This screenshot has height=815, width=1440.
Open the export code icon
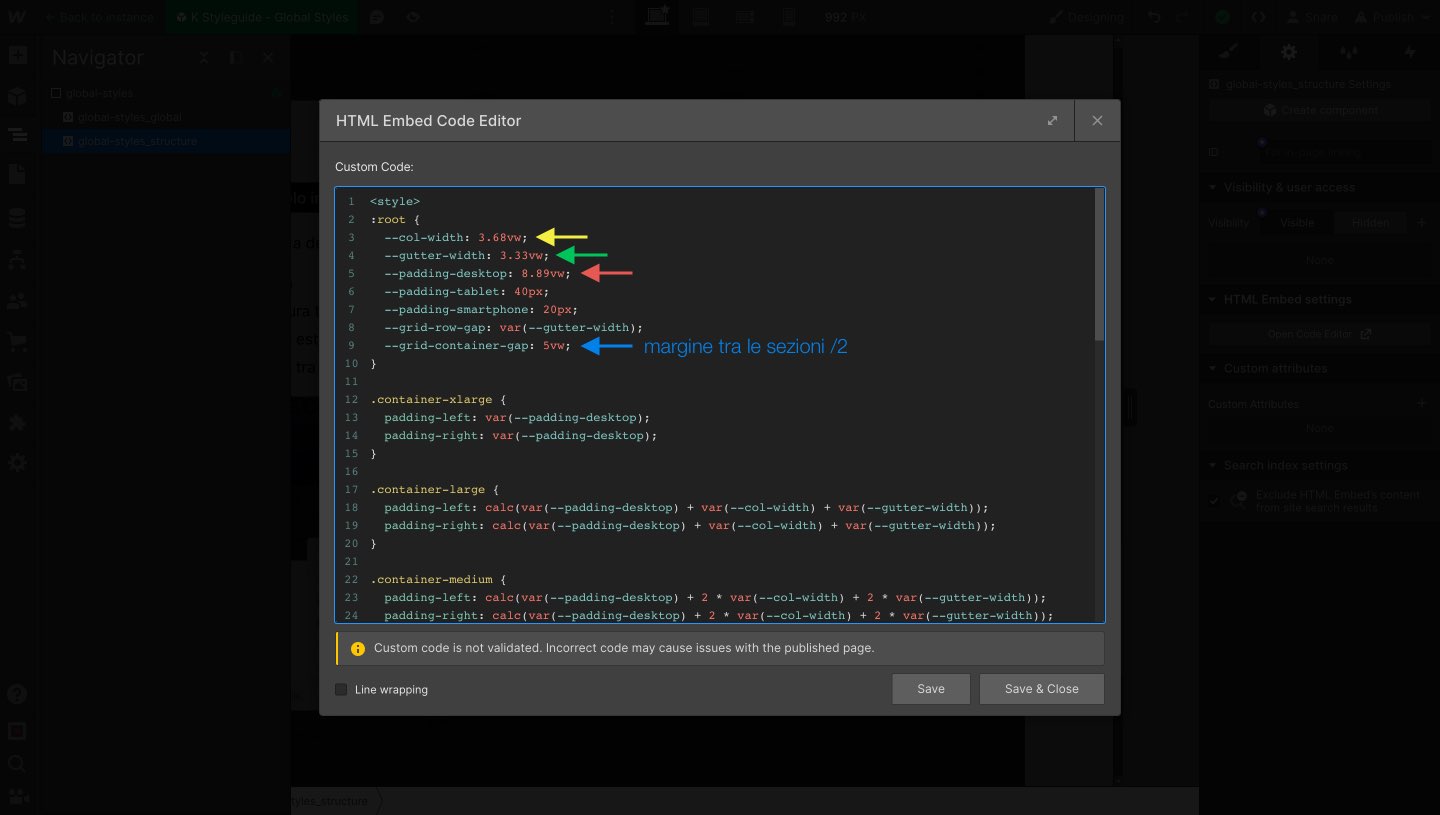tap(1258, 17)
